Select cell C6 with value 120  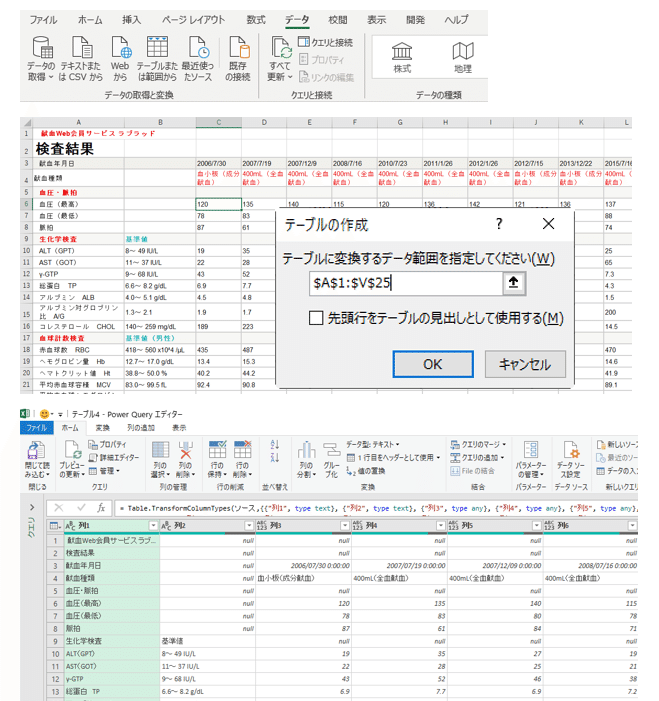pyautogui.click(x=219, y=204)
